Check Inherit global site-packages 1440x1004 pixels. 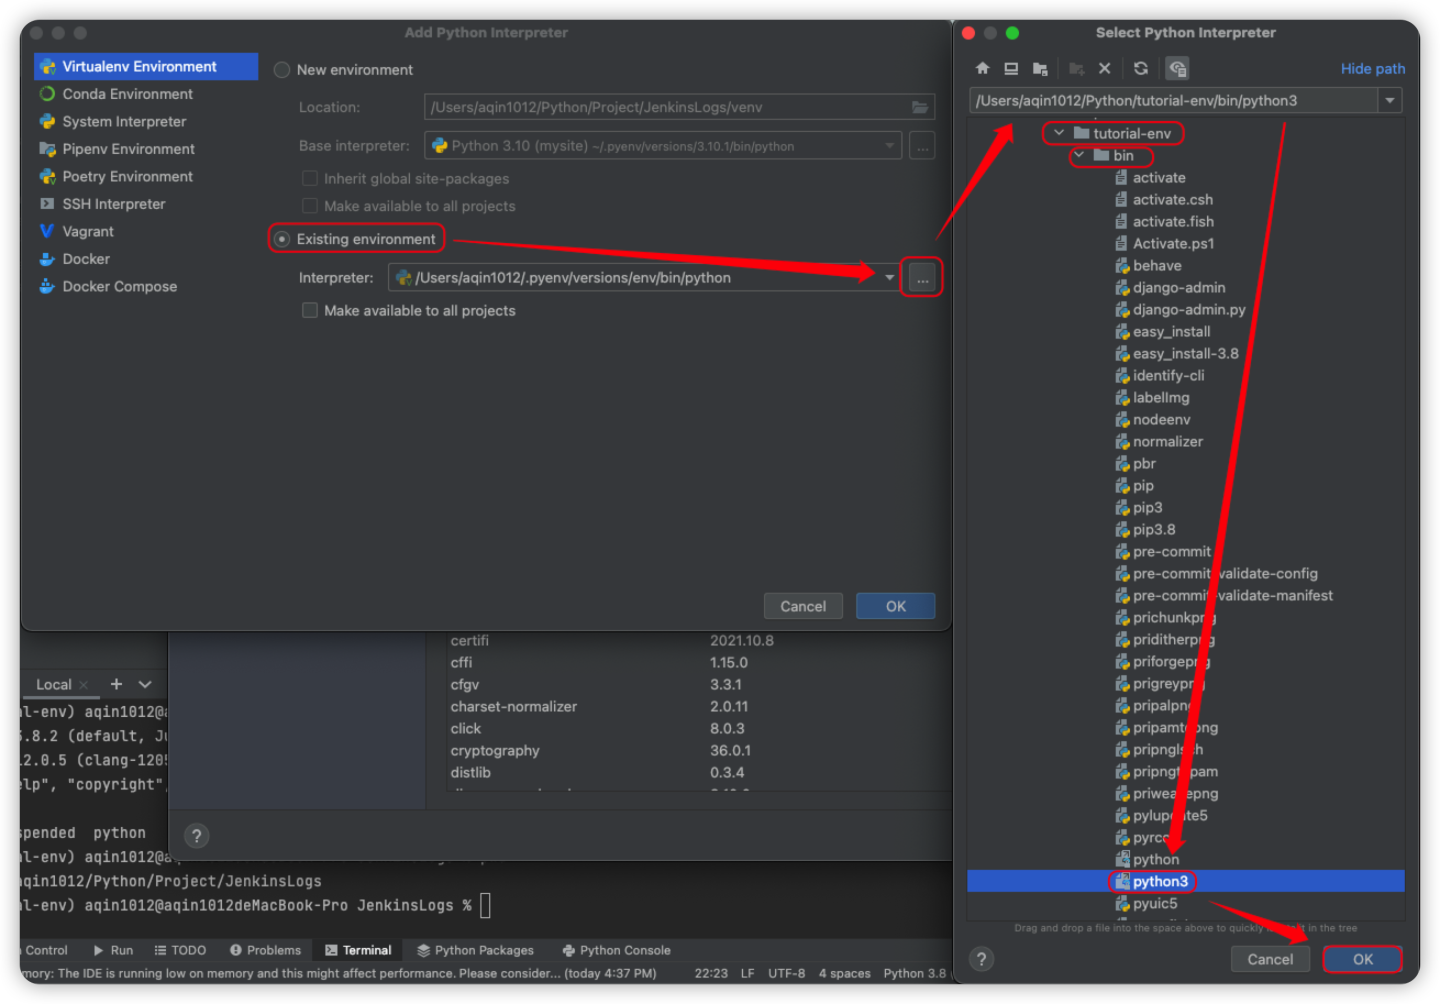click(310, 178)
